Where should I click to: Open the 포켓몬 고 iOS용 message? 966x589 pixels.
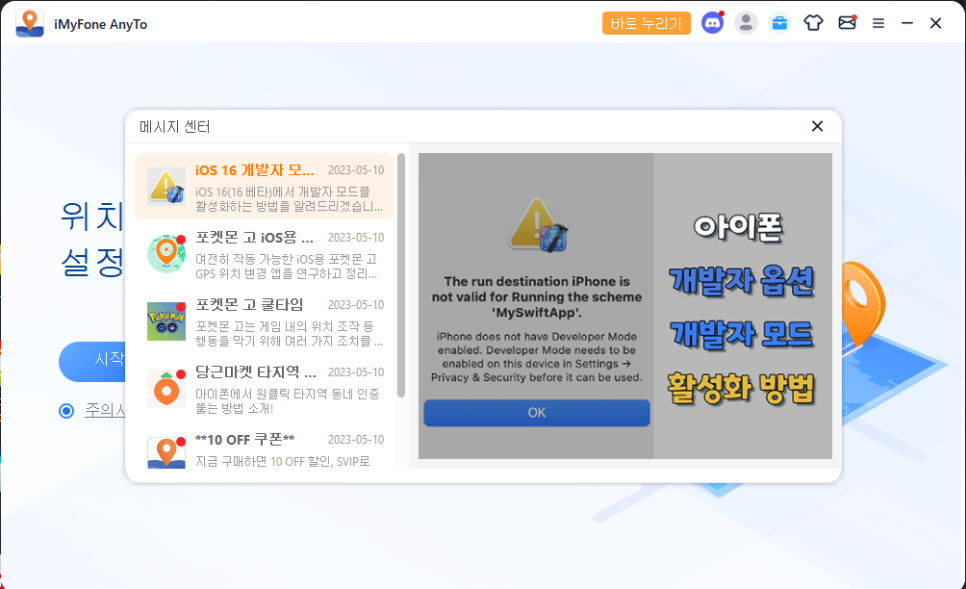(264, 254)
